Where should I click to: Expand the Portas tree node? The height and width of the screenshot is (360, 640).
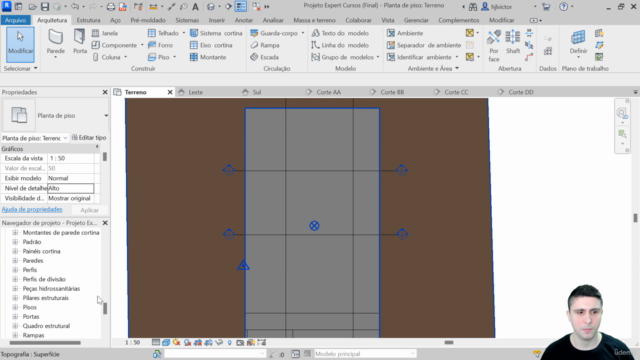coord(15,317)
